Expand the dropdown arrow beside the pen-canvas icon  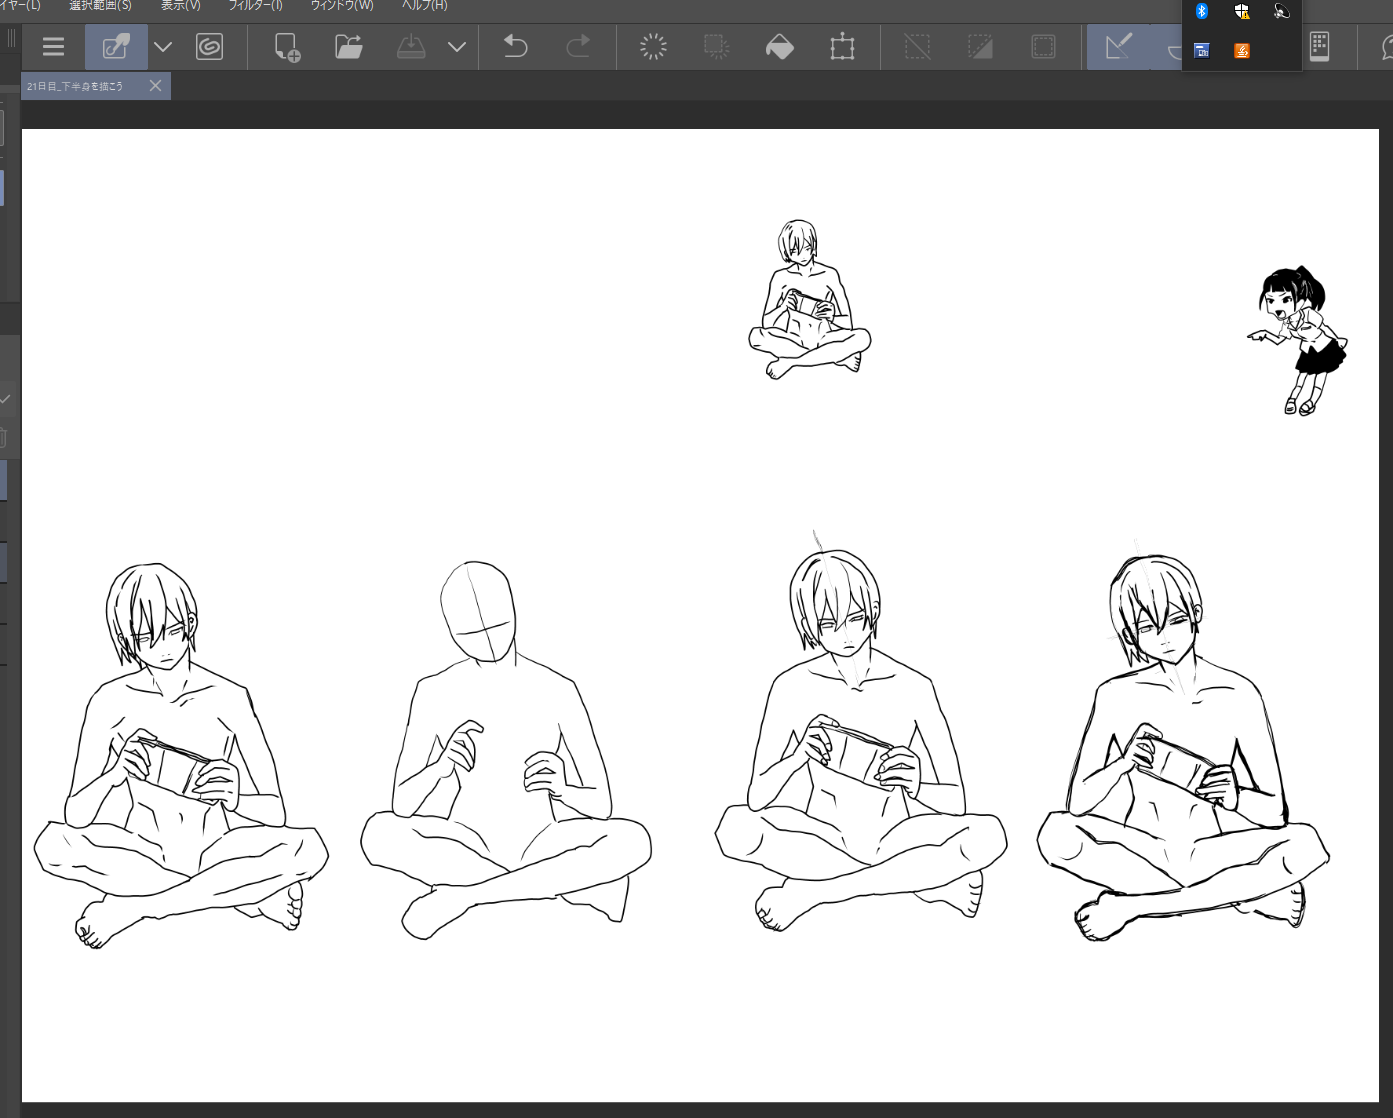163,47
